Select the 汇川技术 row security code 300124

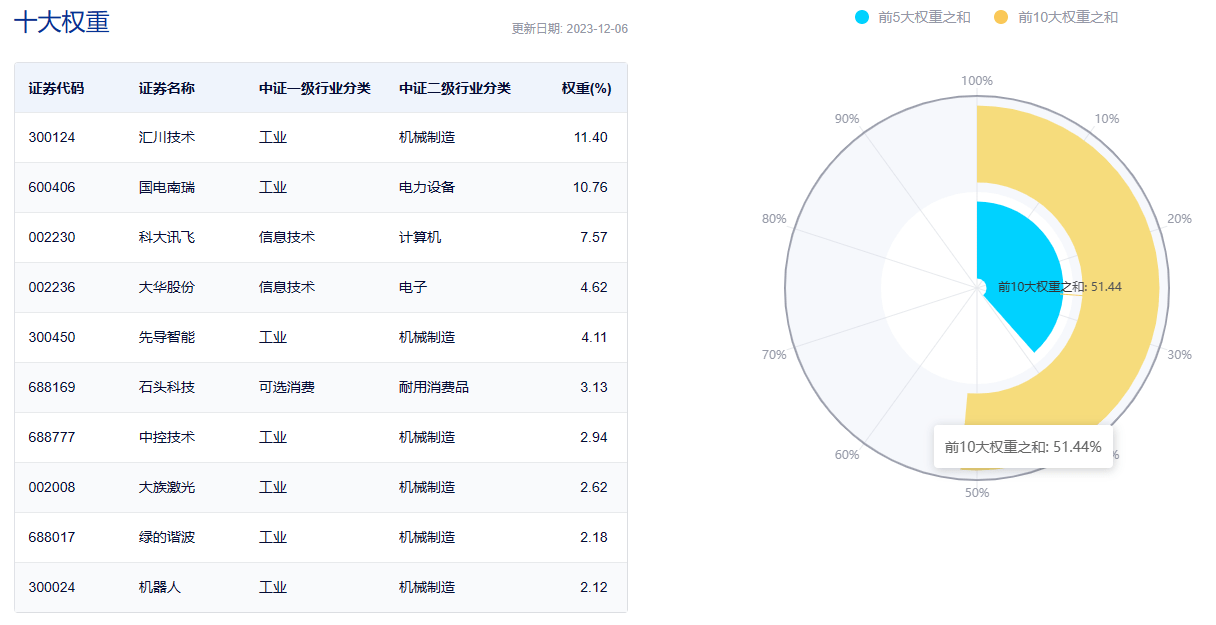(52, 137)
